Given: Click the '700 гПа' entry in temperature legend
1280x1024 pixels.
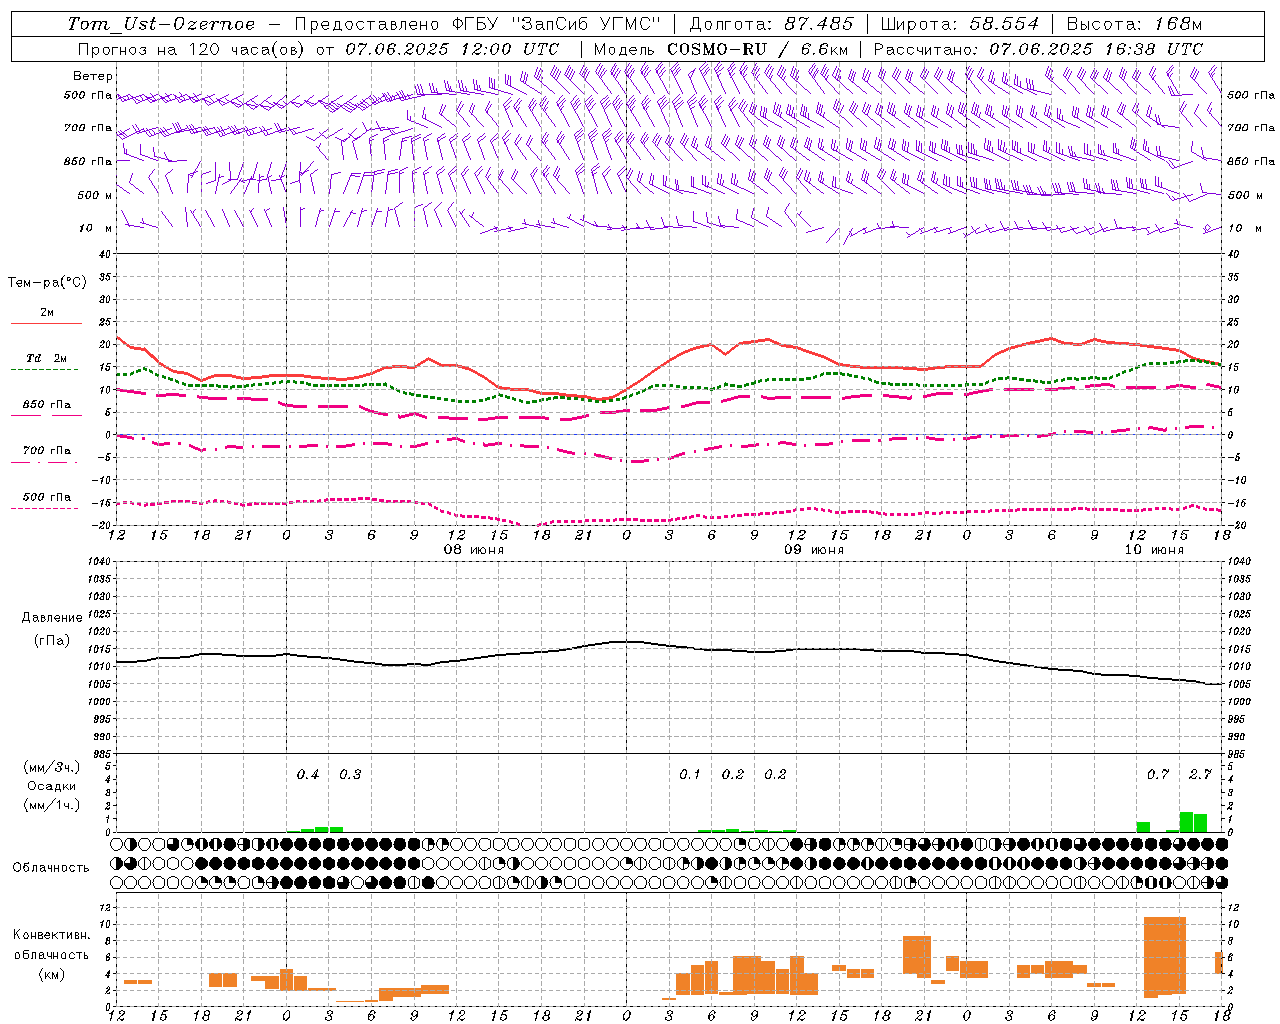Looking at the screenshot, I should [x=47, y=450].
